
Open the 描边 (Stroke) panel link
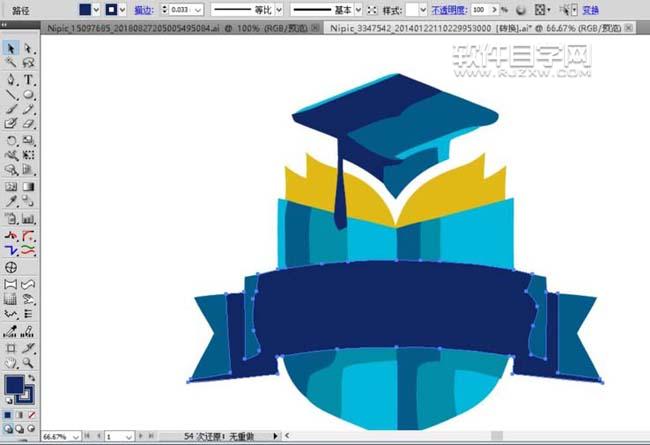point(144,10)
